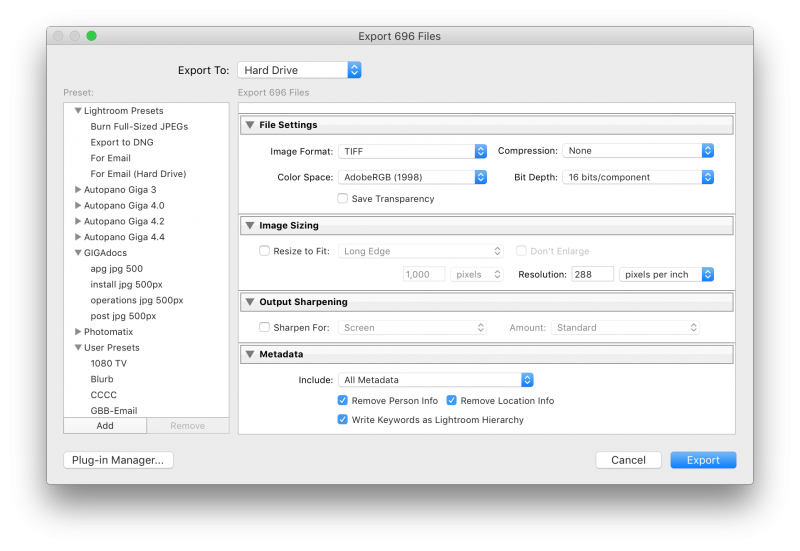Open the Plug-in Manager

[x=118, y=460]
